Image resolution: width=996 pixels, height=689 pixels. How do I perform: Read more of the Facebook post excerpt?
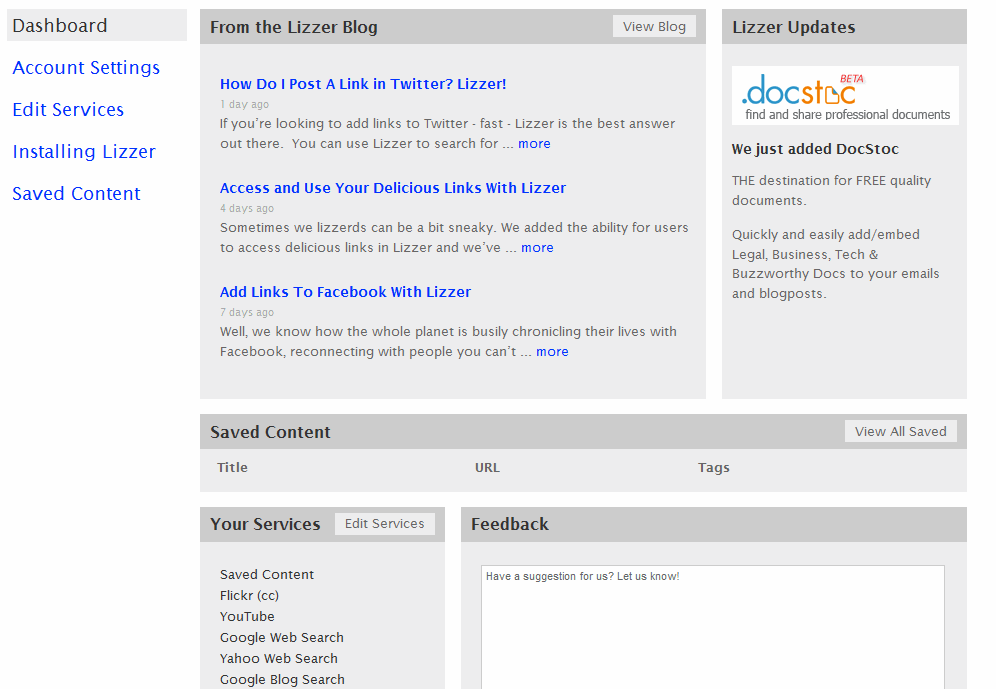[552, 352]
